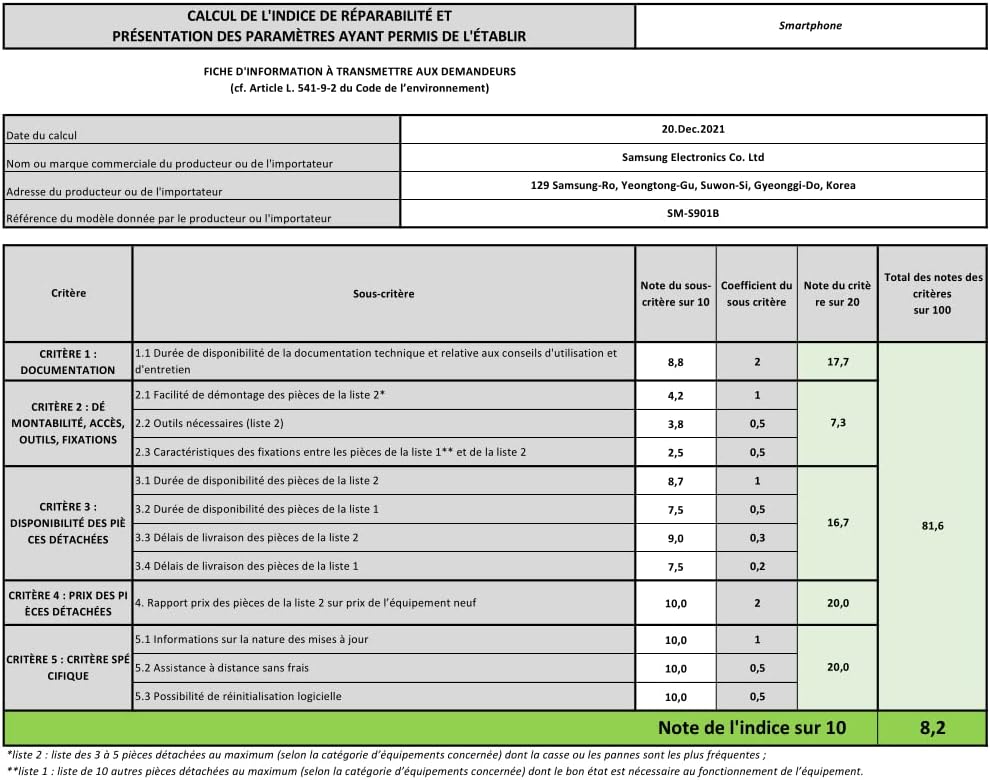Select the Sous-critère column header
This screenshot has height=780, width=990.
point(384,294)
